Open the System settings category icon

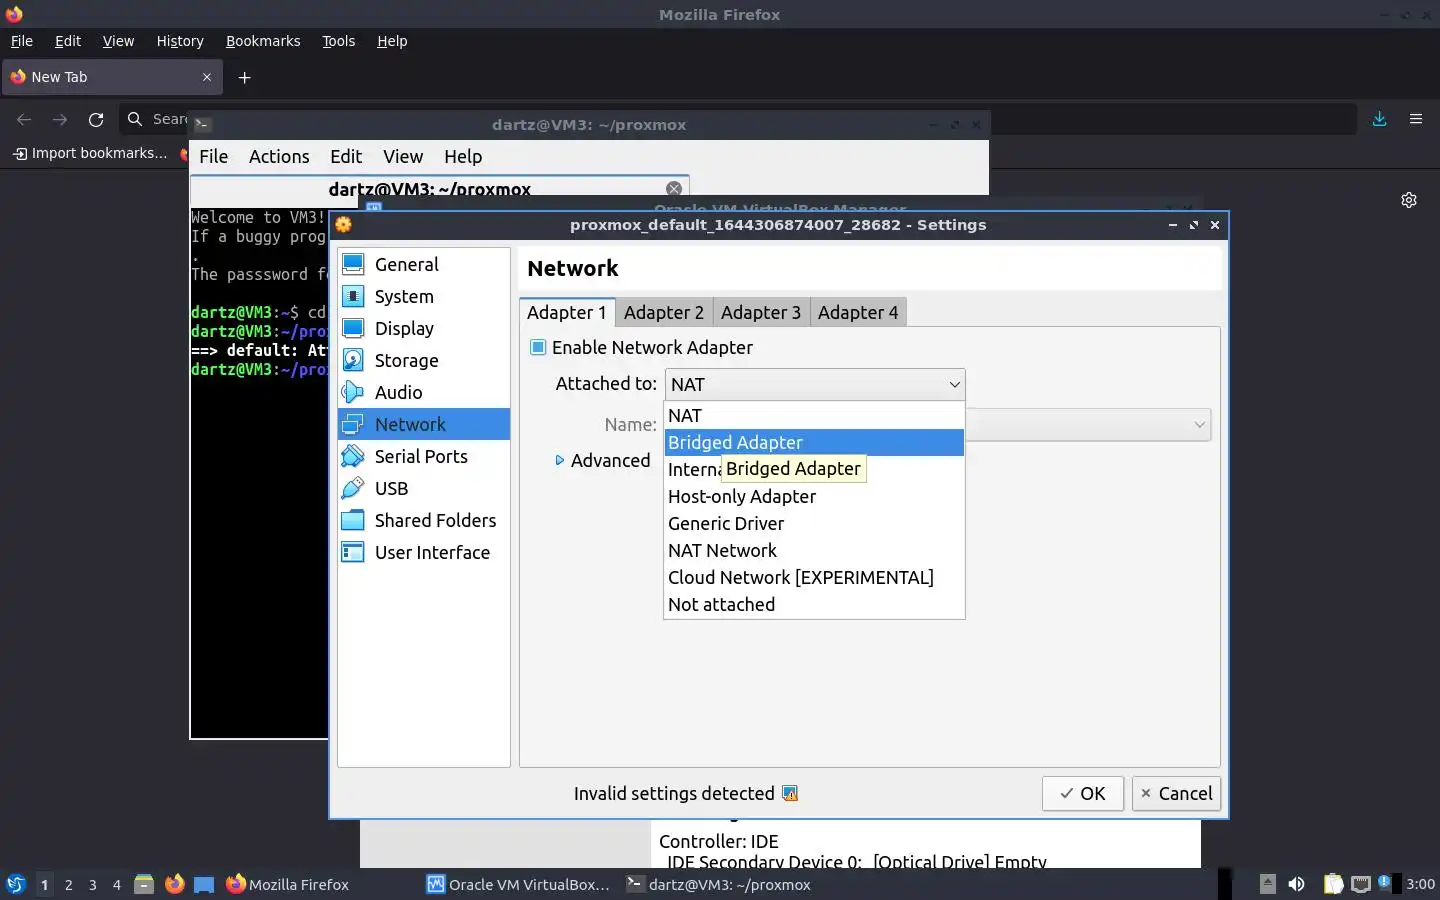click(x=353, y=296)
